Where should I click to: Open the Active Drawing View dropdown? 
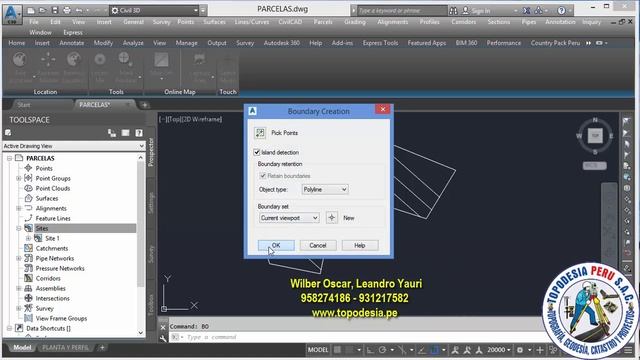pyautogui.click(x=74, y=146)
